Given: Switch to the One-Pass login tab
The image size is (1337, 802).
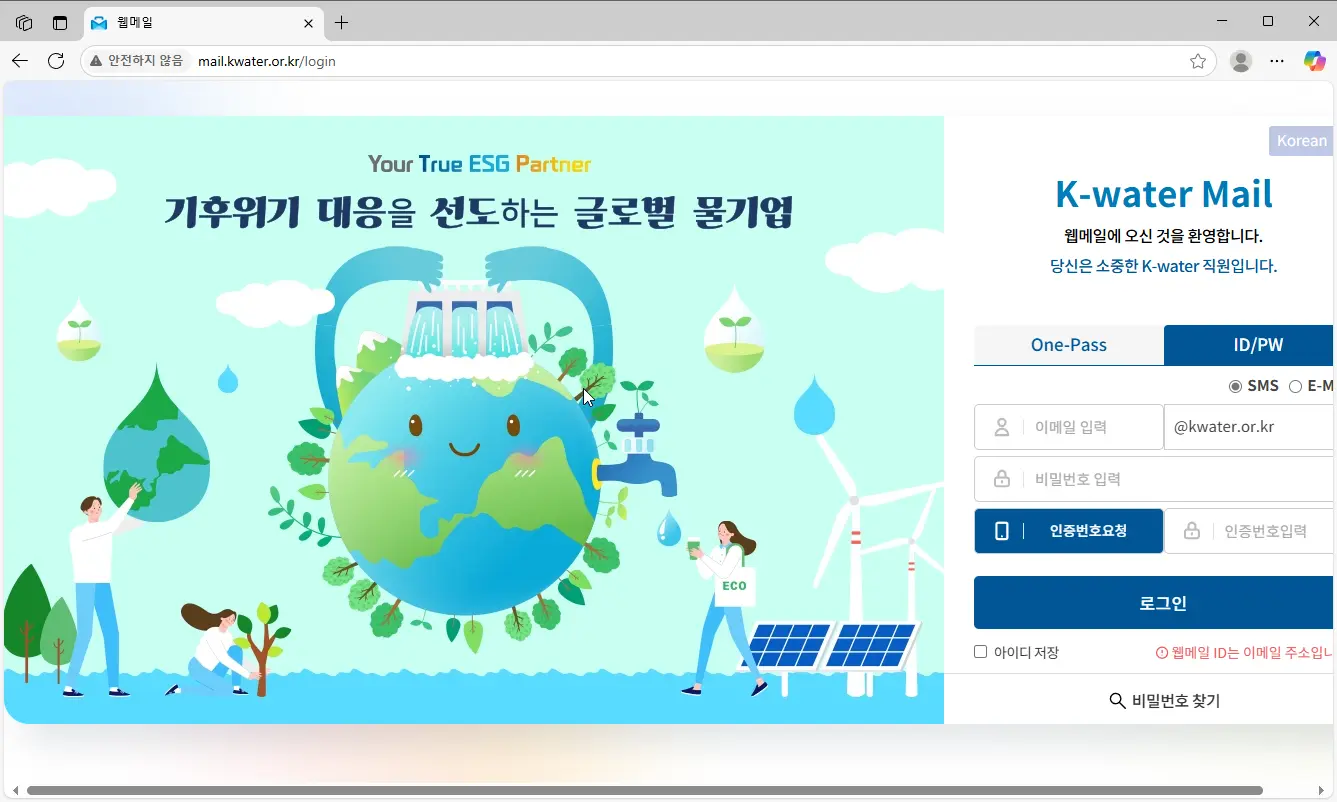Looking at the screenshot, I should tap(1068, 344).
